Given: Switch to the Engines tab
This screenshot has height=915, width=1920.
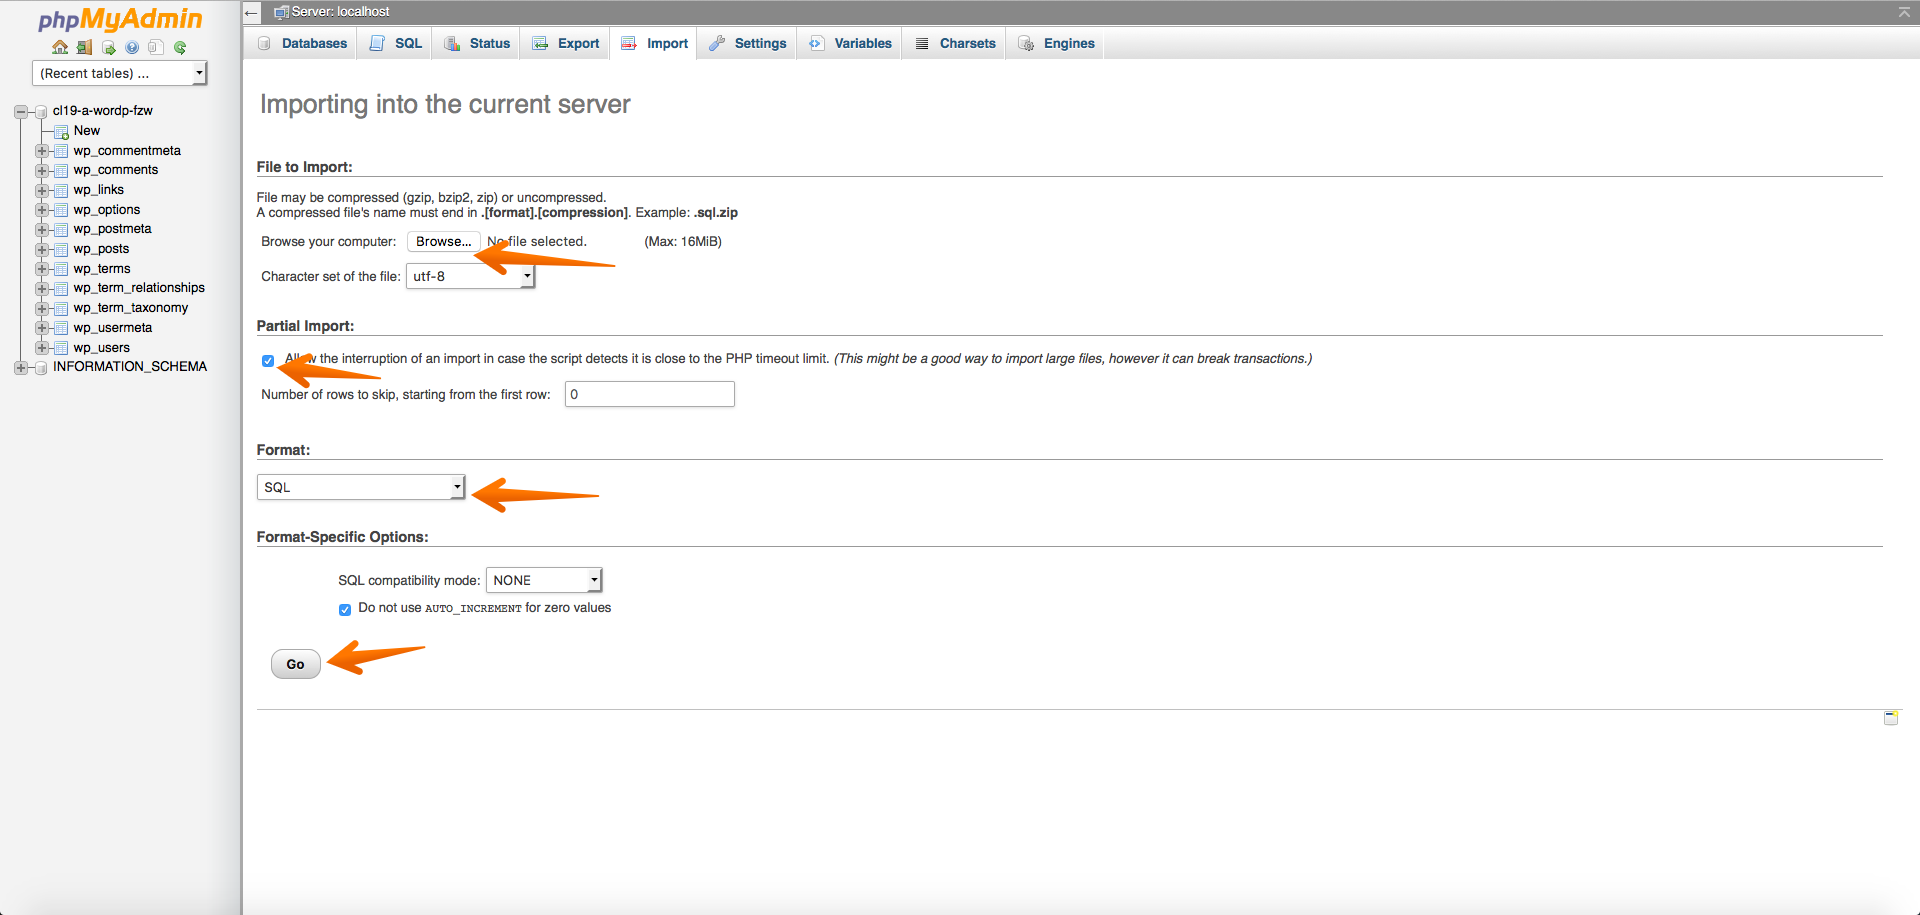Looking at the screenshot, I should [1056, 43].
